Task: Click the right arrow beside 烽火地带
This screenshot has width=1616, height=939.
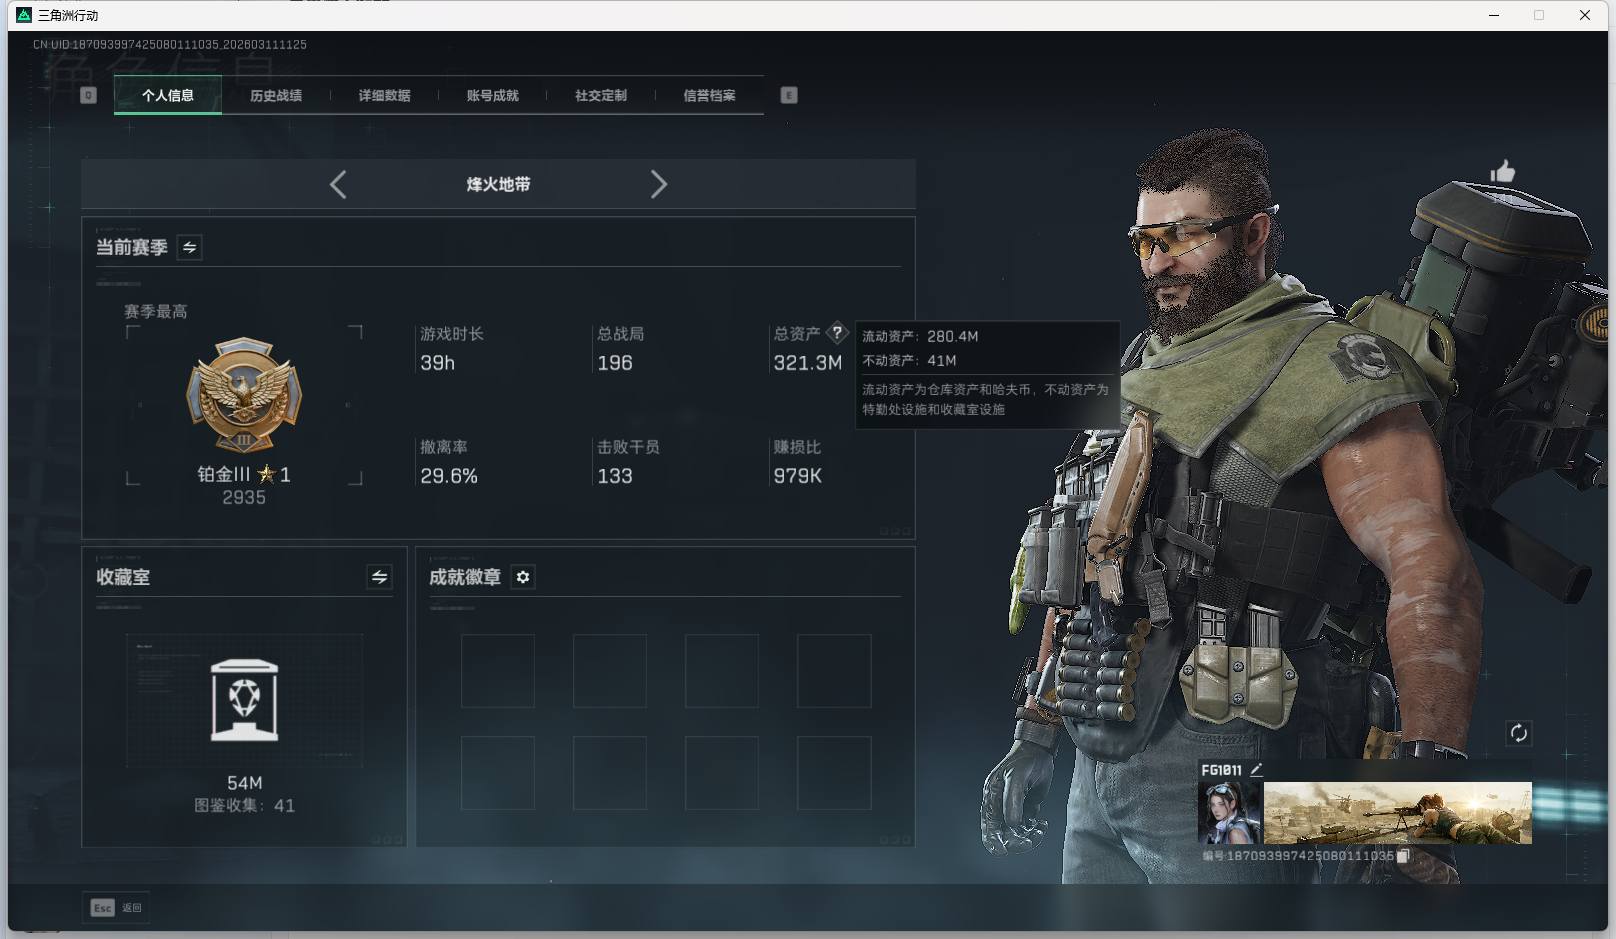Action: [x=659, y=184]
